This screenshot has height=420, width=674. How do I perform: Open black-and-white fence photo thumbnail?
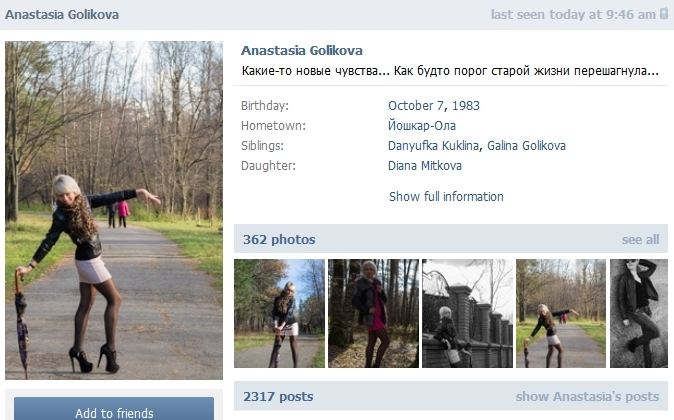click(x=467, y=313)
